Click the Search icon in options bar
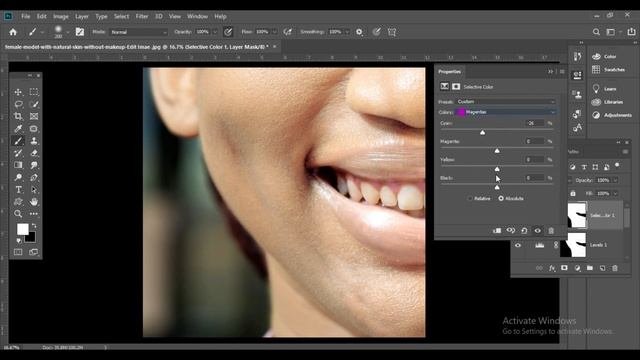640x360 pixels. pos(596,32)
